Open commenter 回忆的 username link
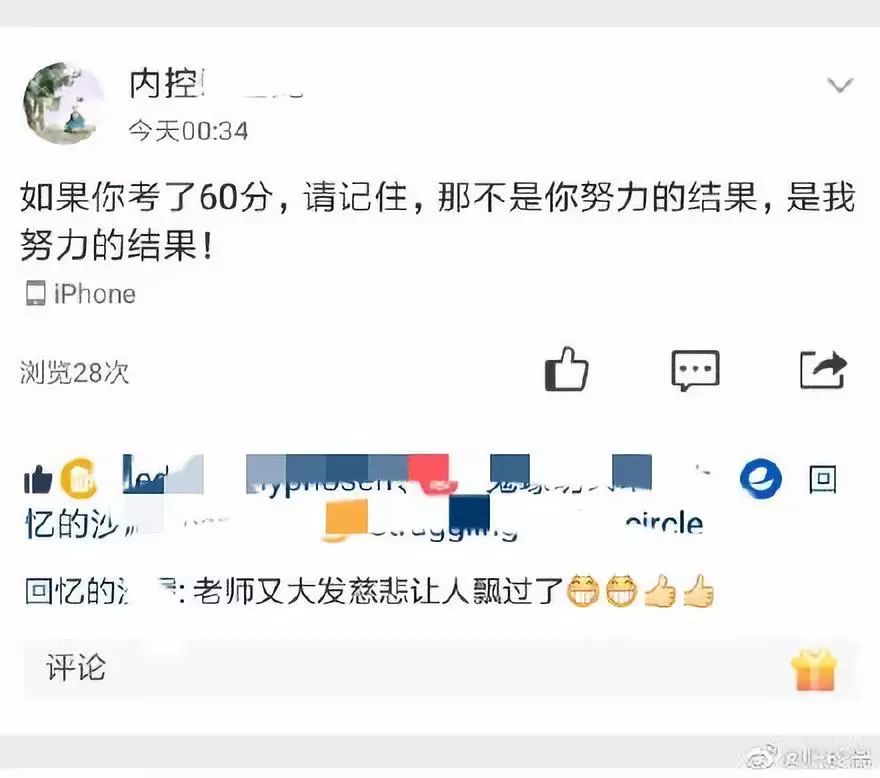 pyautogui.click(x=77, y=591)
